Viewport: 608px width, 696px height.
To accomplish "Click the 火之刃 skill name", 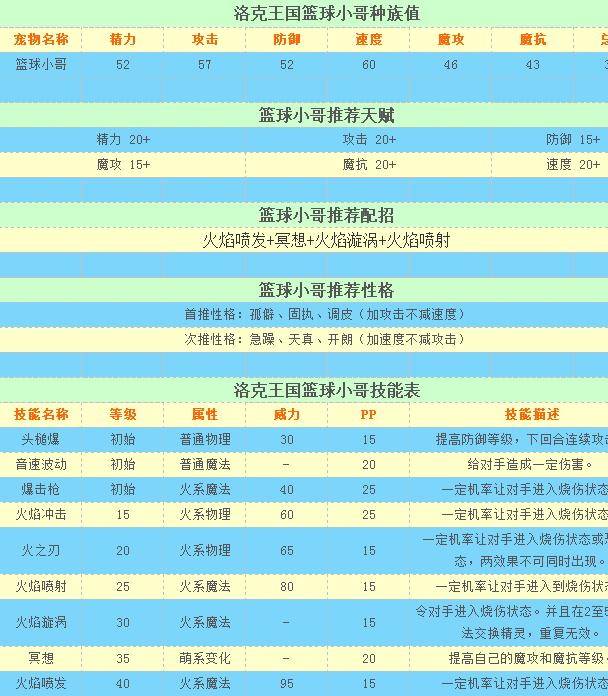I will pyautogui.click(x=41, y=550).
